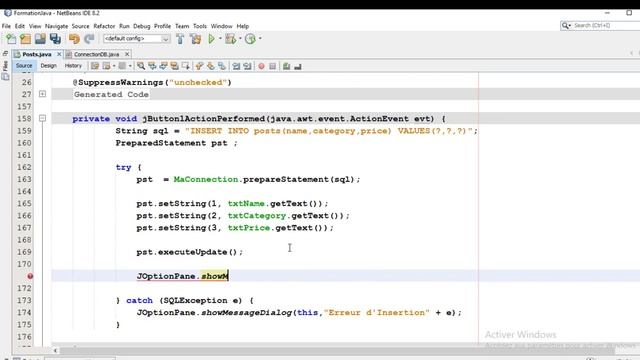Viewport: 640px width, 360px height.
Task: Collapse the jButton1ActionPerformed method fold
Action: 42,118
